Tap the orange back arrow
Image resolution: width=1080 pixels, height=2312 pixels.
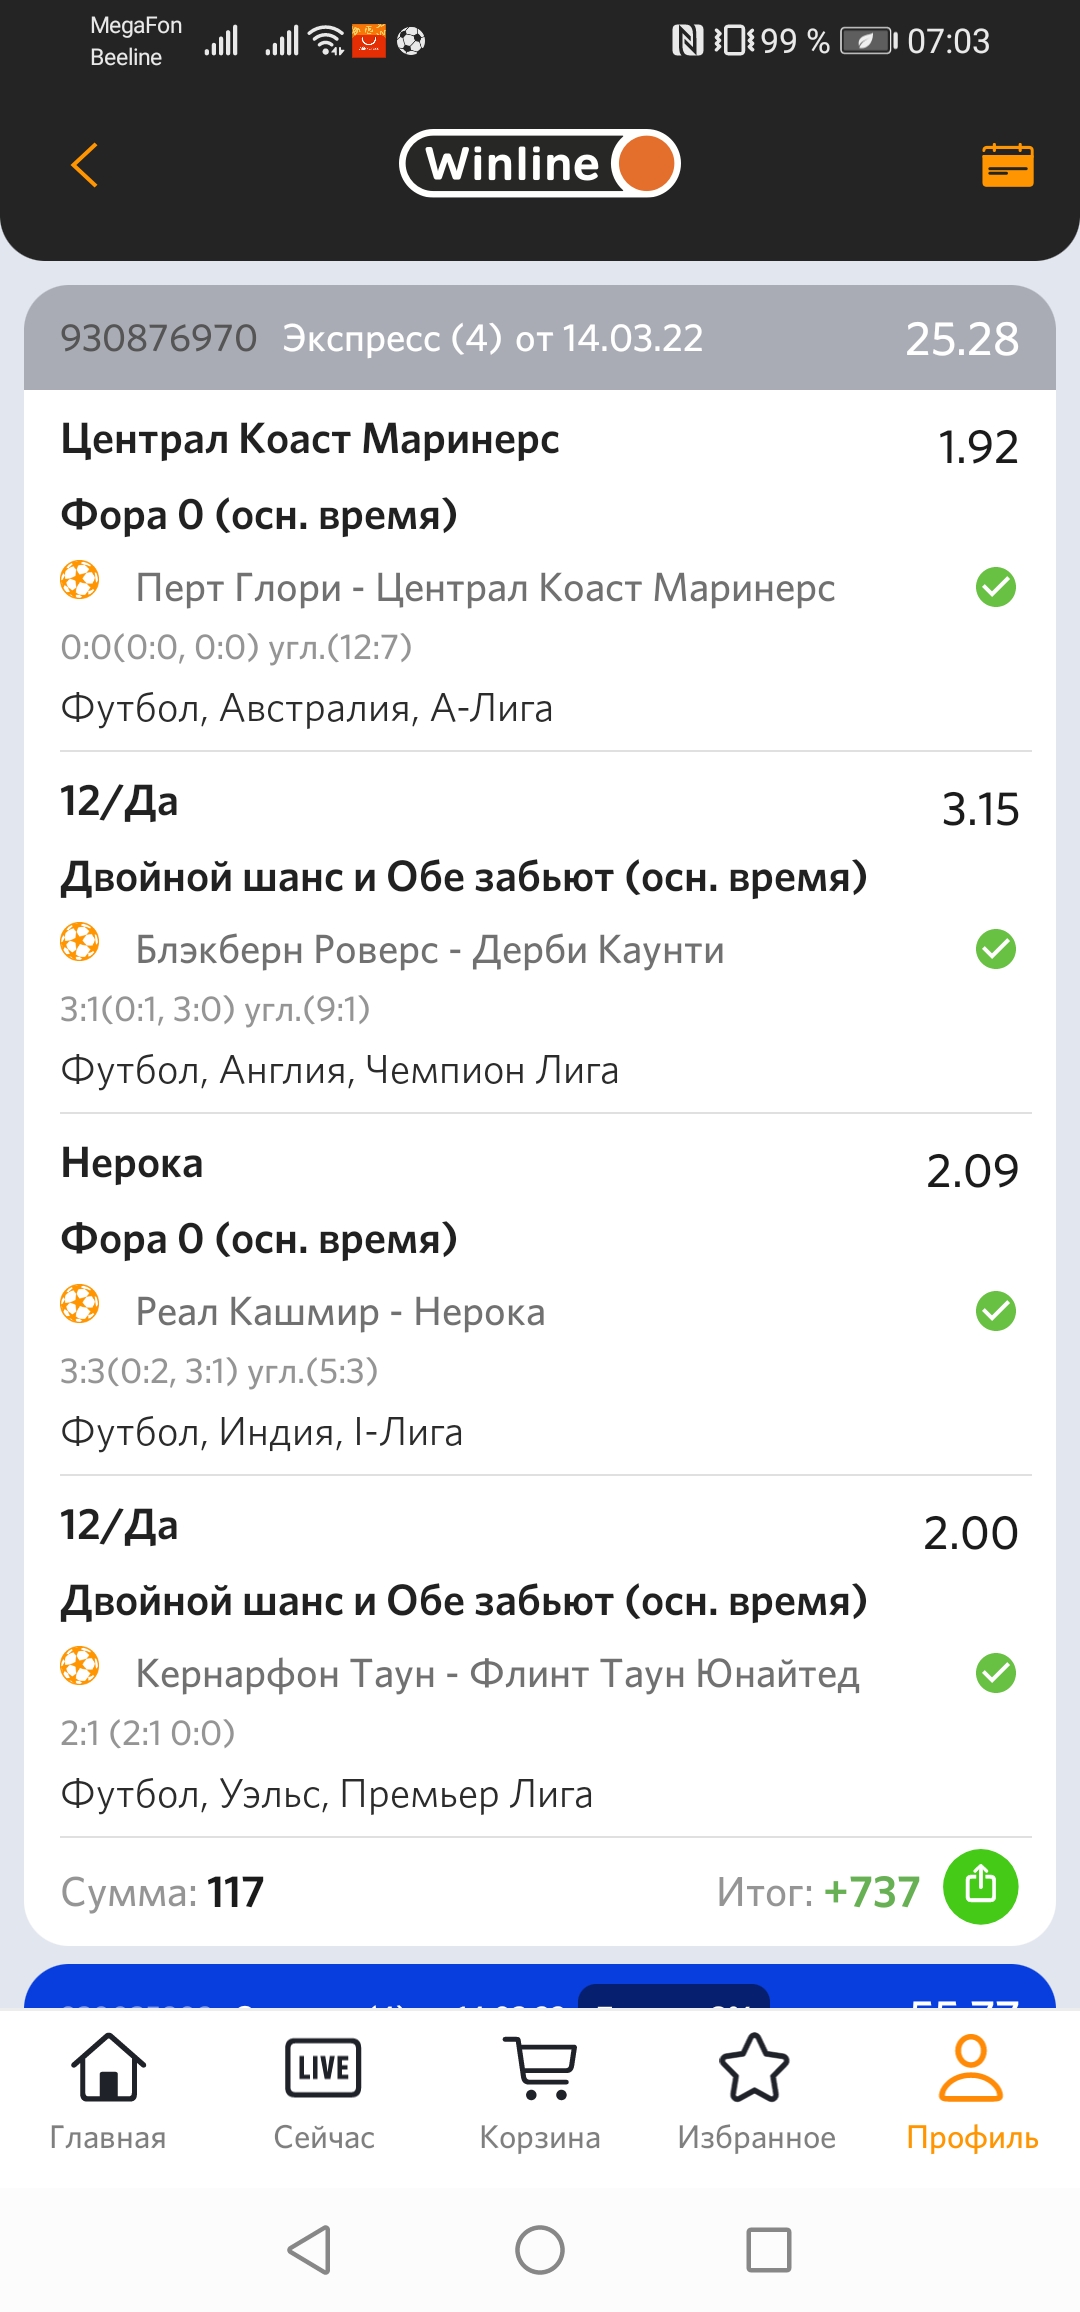click(x=85, y=165)
